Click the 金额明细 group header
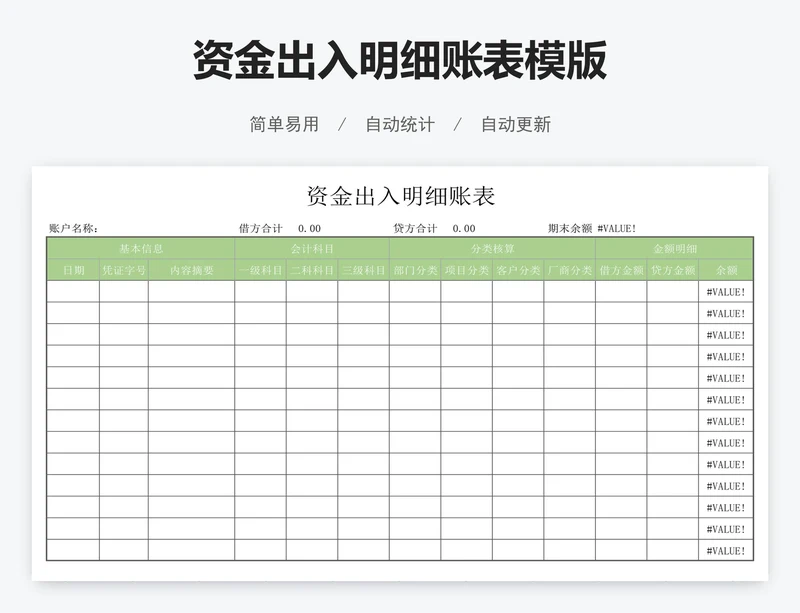This screenshot has height=613, width=800. point(674,249)
